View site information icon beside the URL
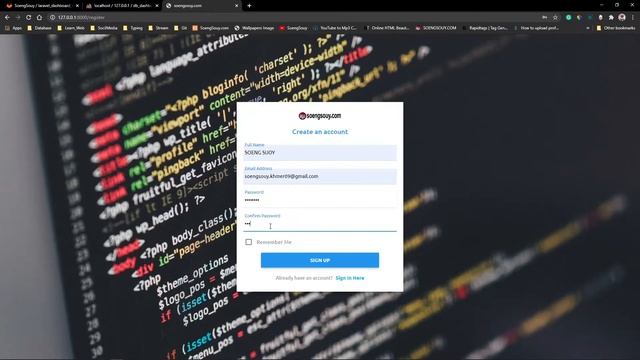Viewport: 640px width, 360px height. 52,18
